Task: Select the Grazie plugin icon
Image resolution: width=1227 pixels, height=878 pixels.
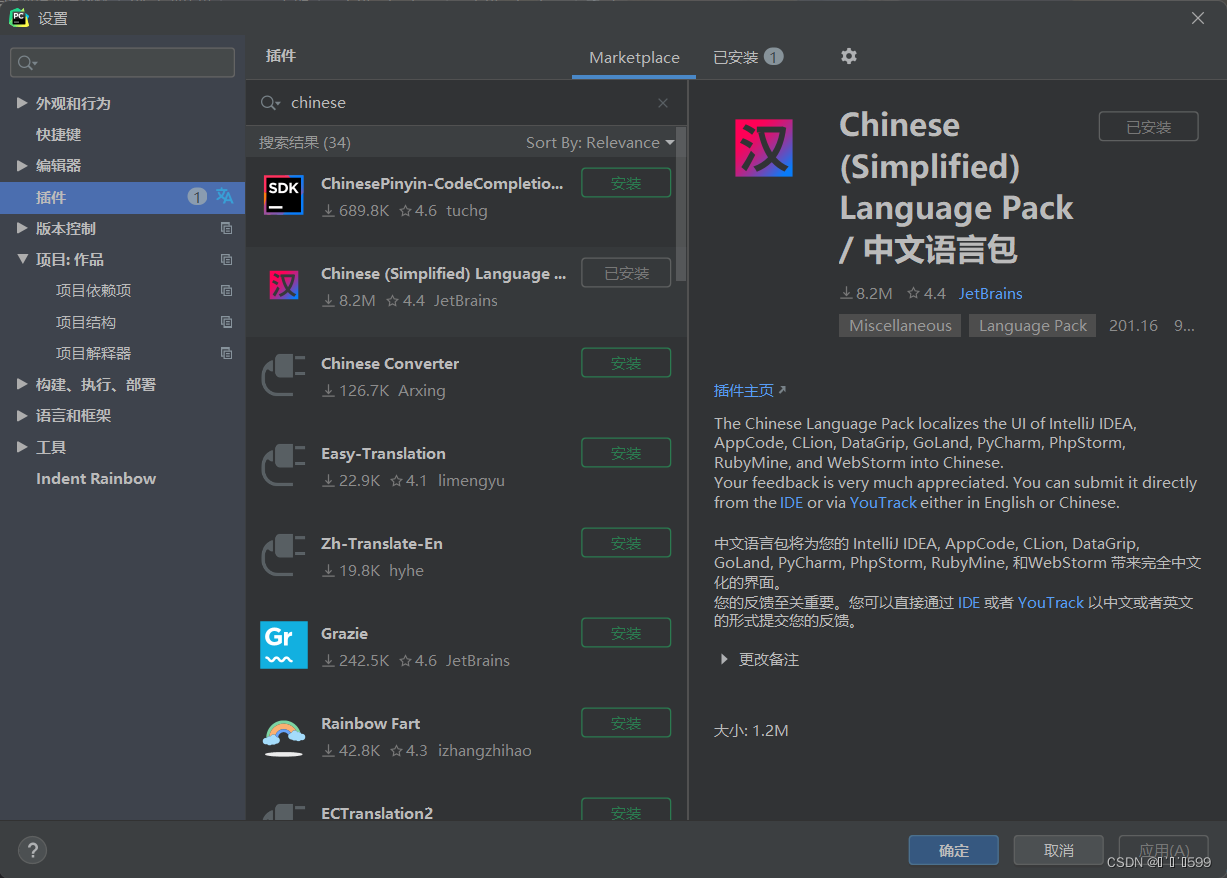Action: pos(284,645)
